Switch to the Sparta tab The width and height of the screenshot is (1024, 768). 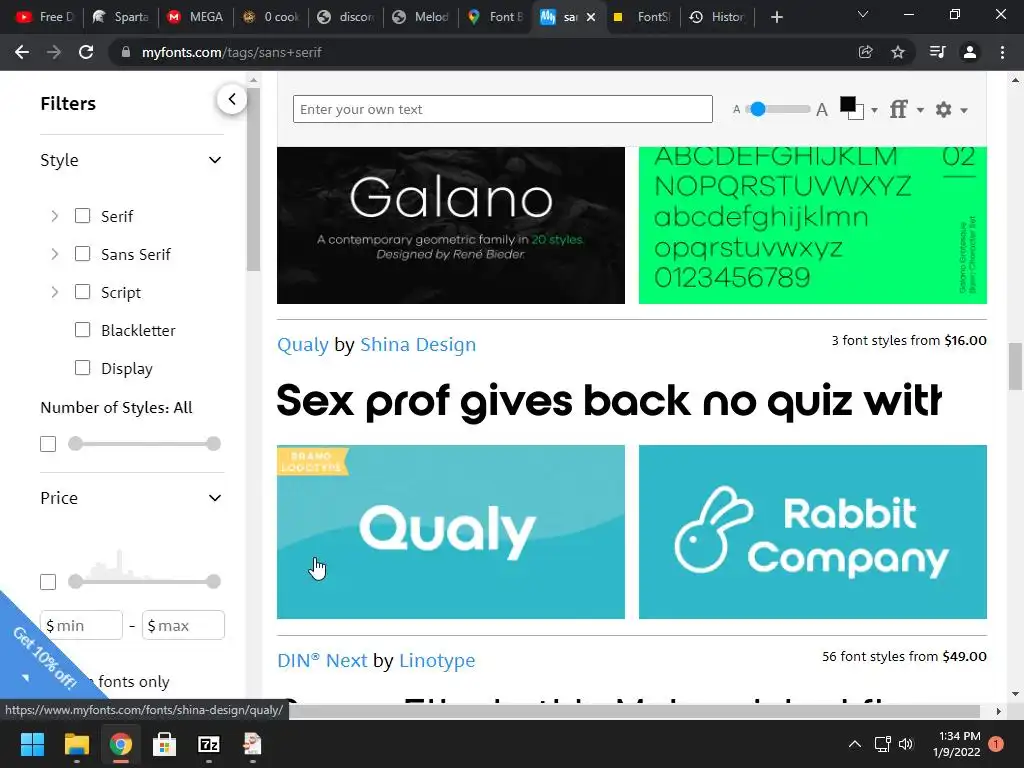(x=120, y=17)
